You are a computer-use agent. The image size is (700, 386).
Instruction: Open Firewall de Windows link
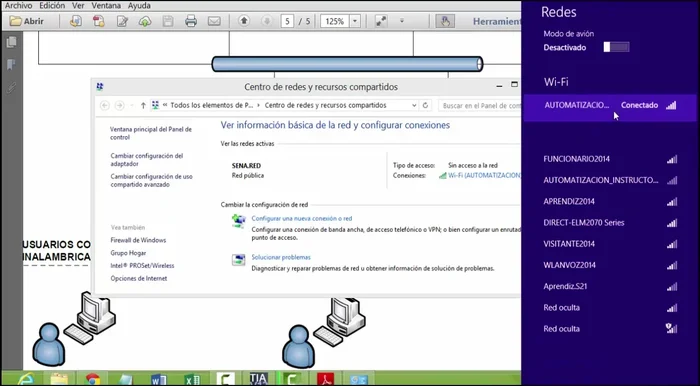138,240
